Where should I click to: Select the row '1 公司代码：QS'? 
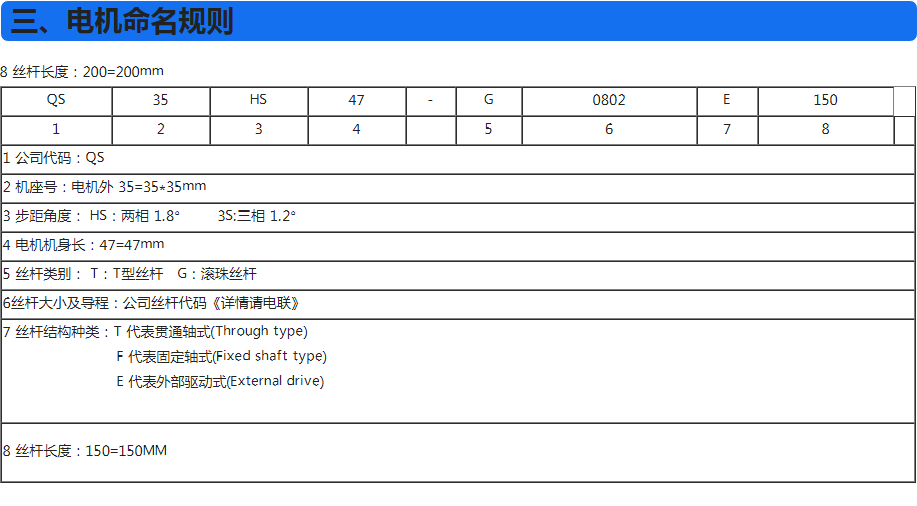(x=458, y=159)
